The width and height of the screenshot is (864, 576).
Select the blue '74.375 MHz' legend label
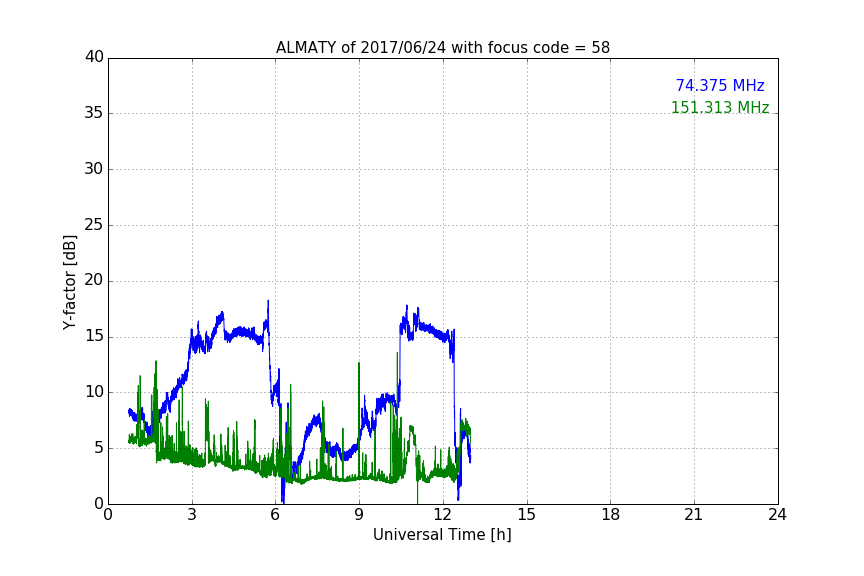click(x=720, y=85)
